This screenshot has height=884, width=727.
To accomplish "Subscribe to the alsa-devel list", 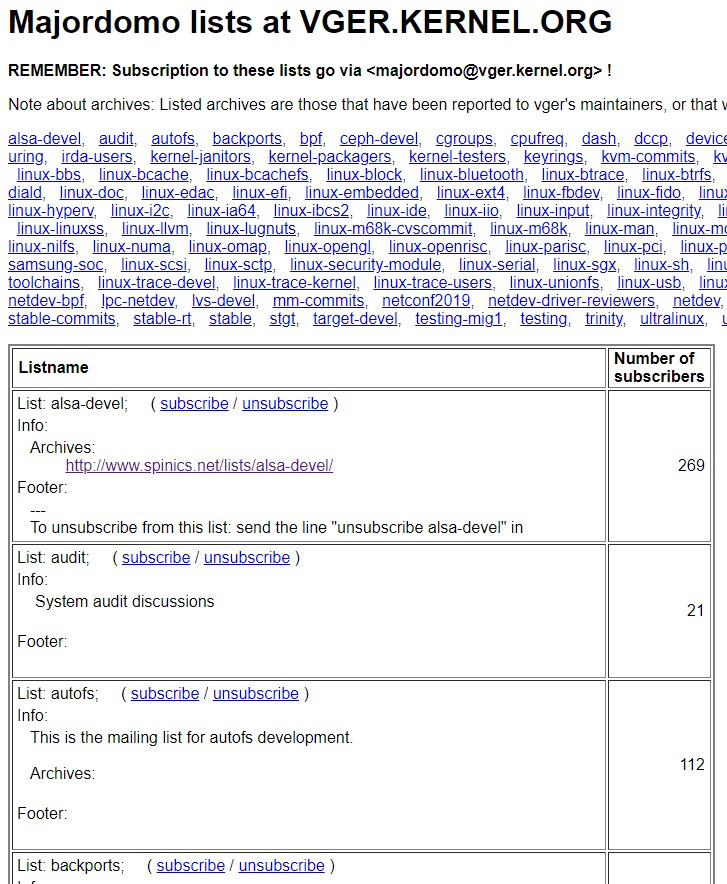I will (194, 404).
